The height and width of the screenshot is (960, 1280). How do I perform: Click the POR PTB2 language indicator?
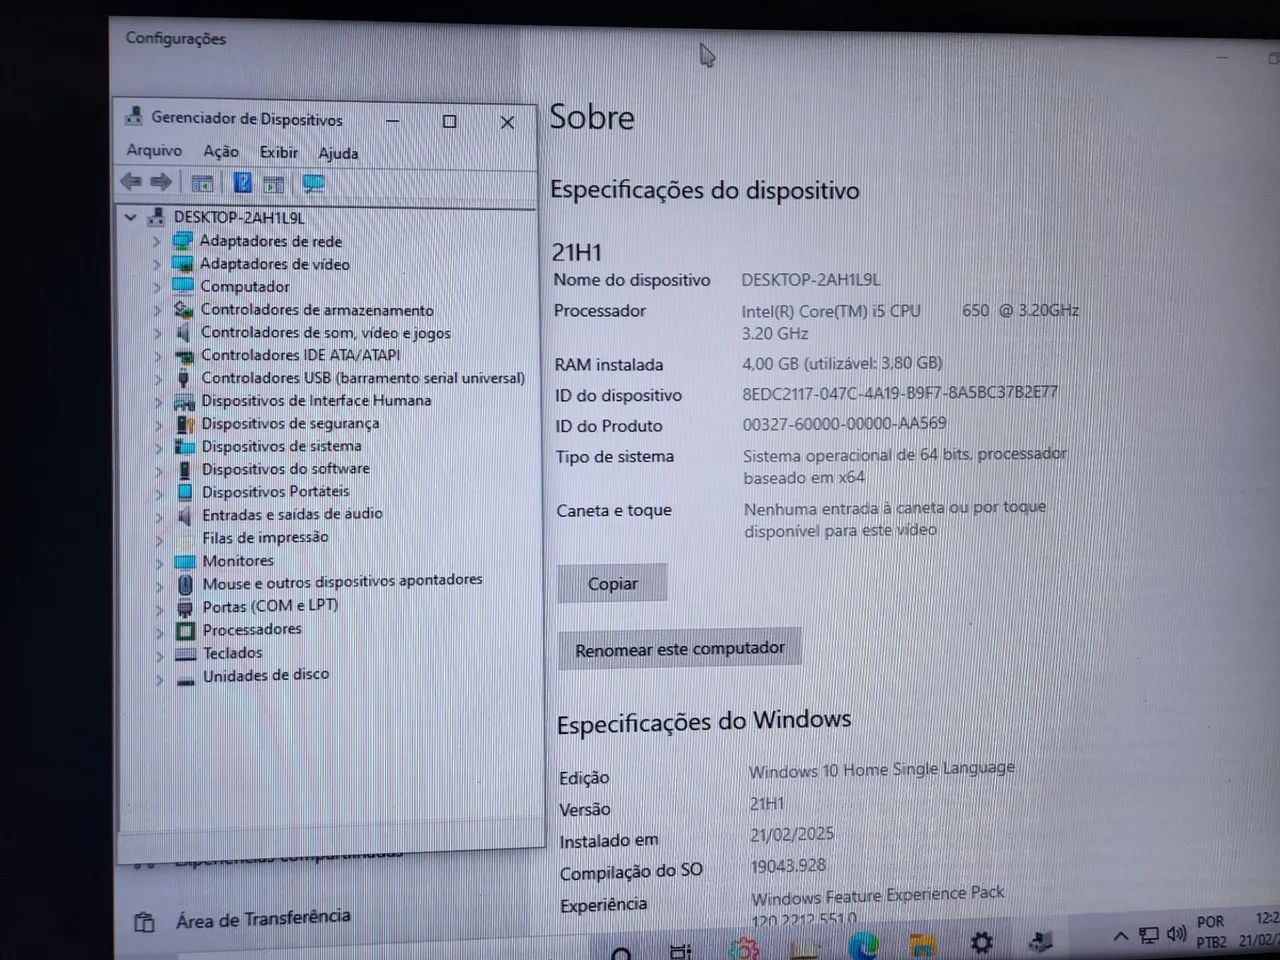[1211, 932]
